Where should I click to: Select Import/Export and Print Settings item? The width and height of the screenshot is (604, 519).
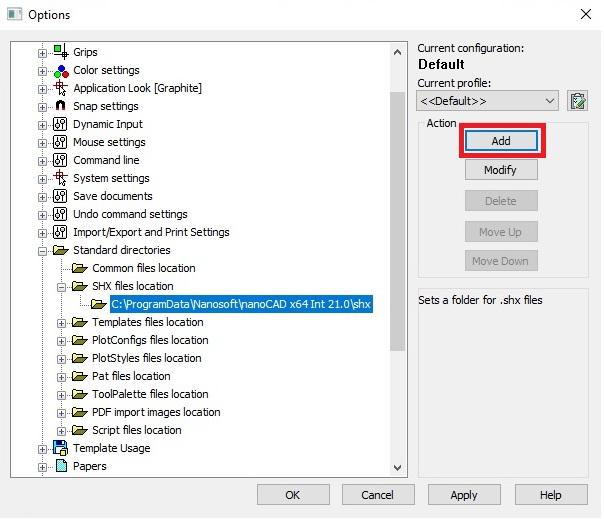click(x=151, y=232)
